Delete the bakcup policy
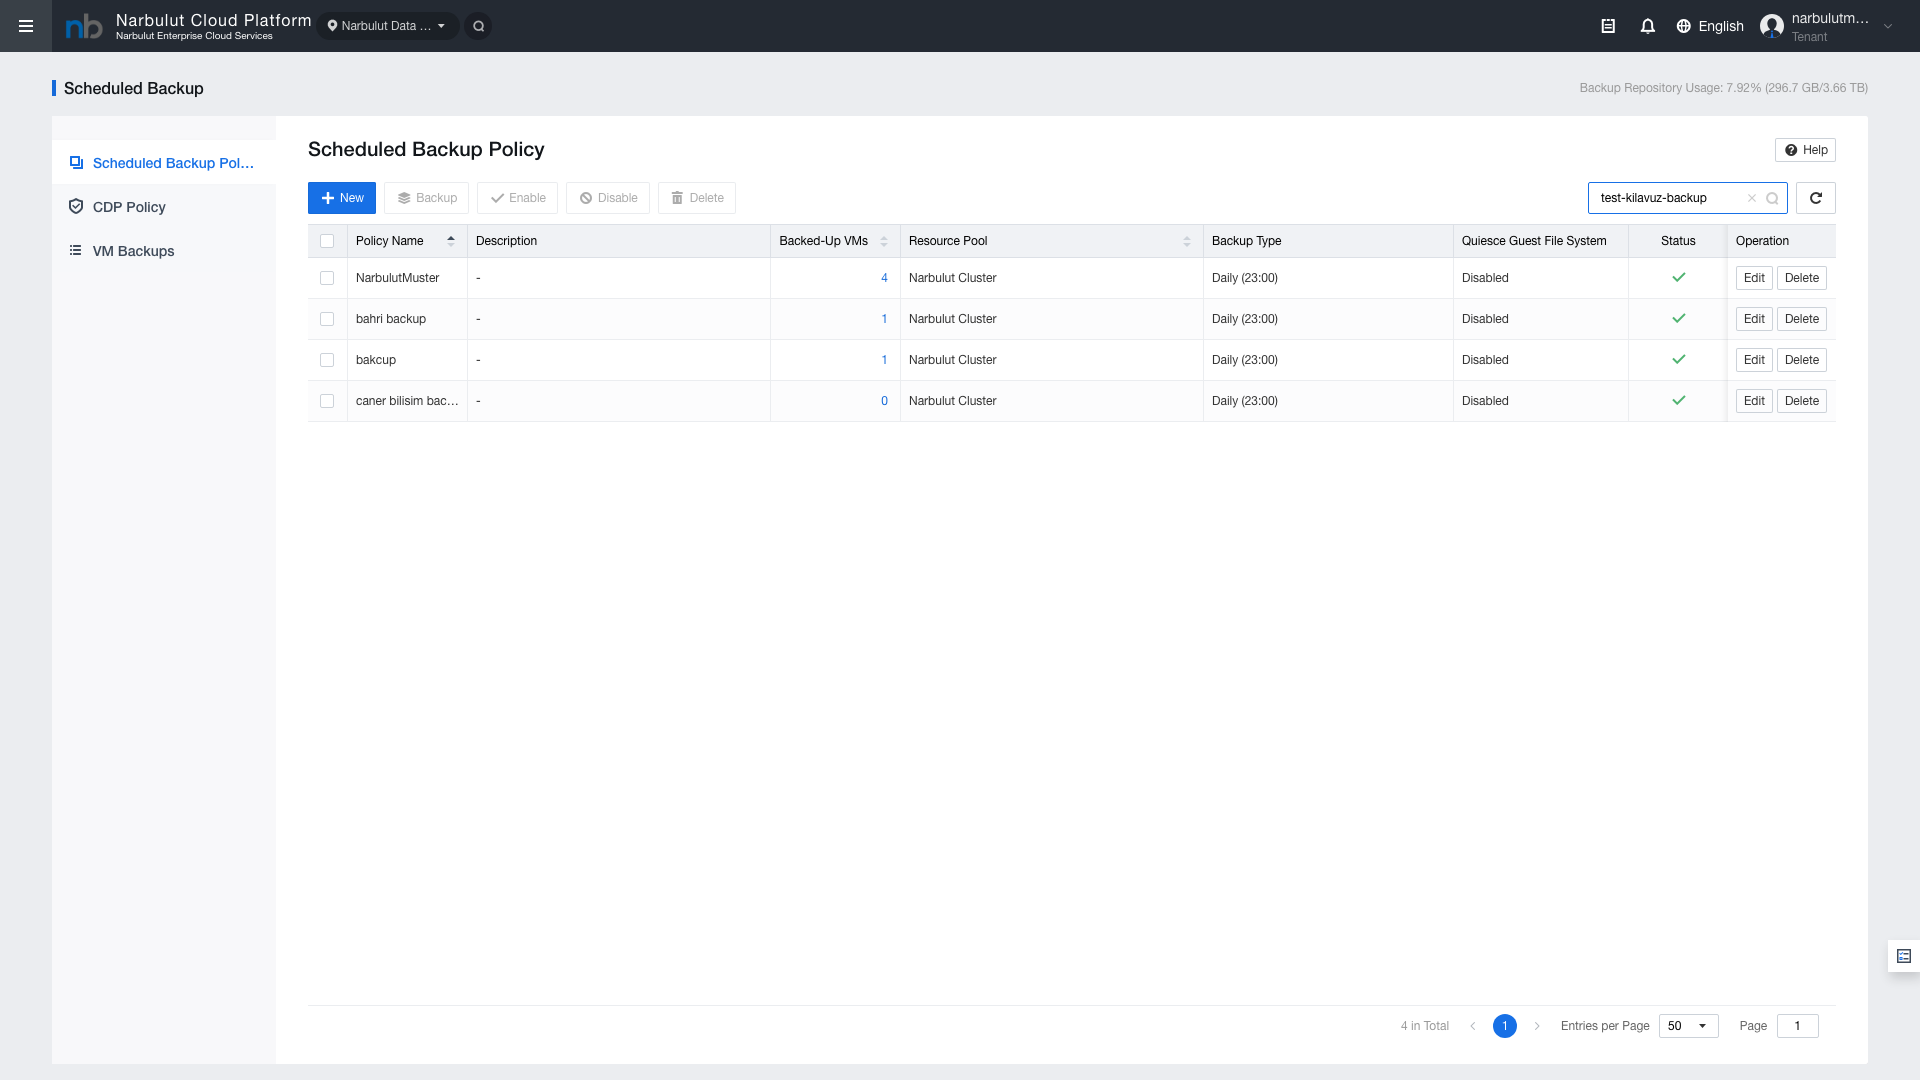Image resolution: width=1920 pixels, height=1080 pixels. (1802, 360)
